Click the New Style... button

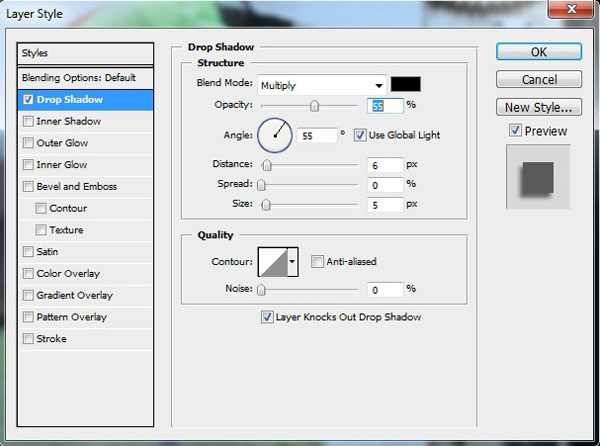pyautogui.click(x=539, y=107)
